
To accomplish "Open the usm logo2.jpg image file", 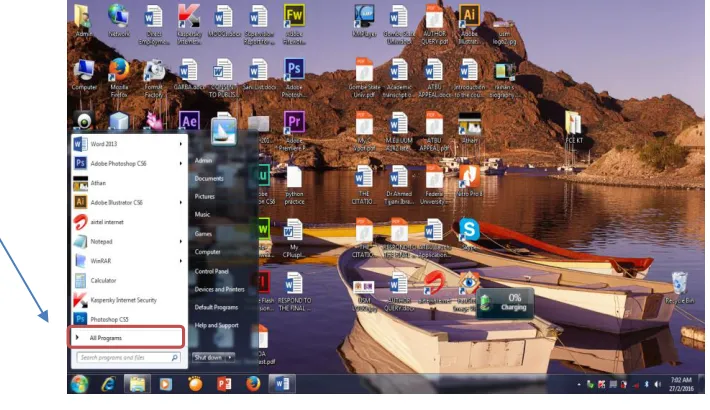I will pos(504,30).
